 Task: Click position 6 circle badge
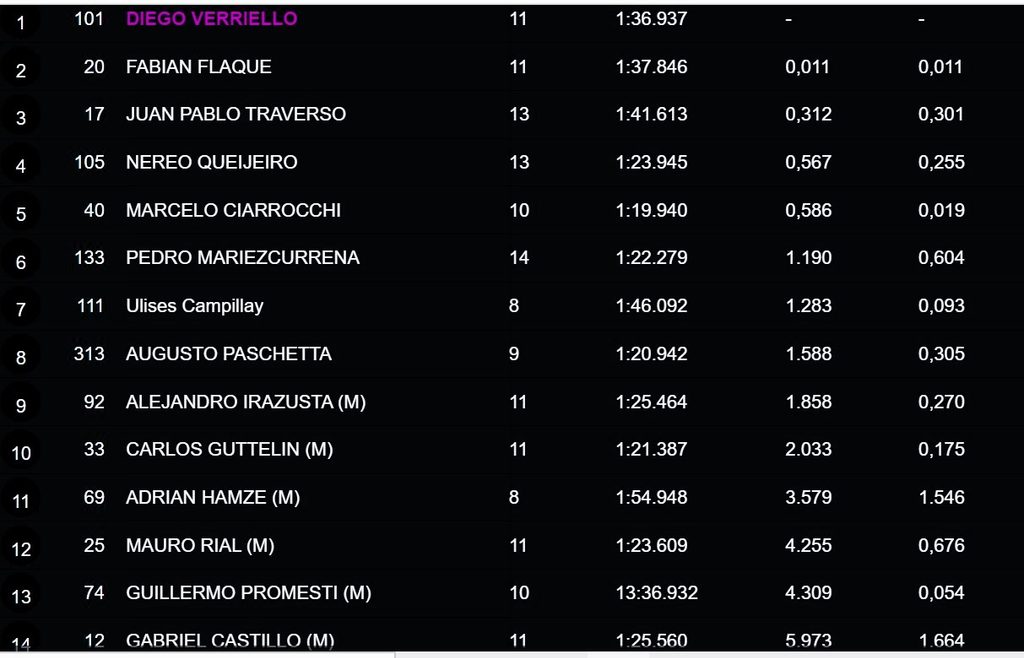tap(21, 262)
